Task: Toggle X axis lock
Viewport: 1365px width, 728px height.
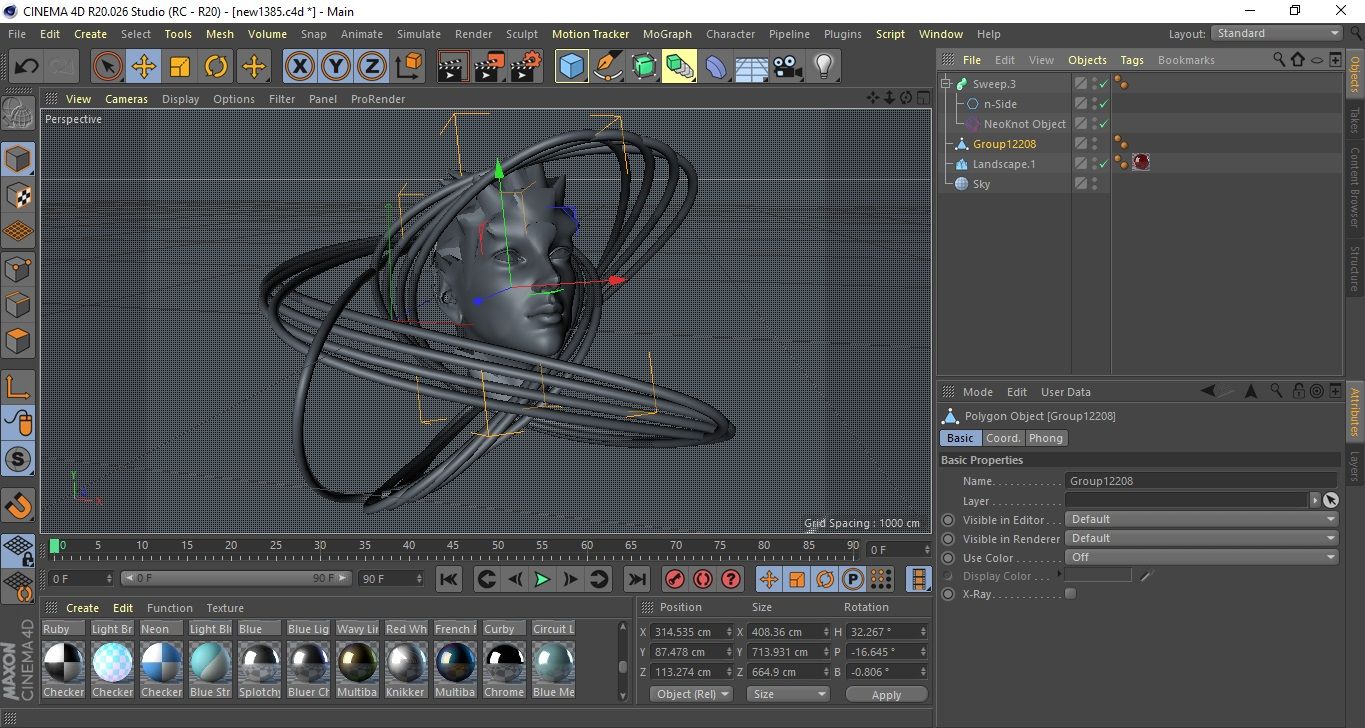Action: pos(300,67)
